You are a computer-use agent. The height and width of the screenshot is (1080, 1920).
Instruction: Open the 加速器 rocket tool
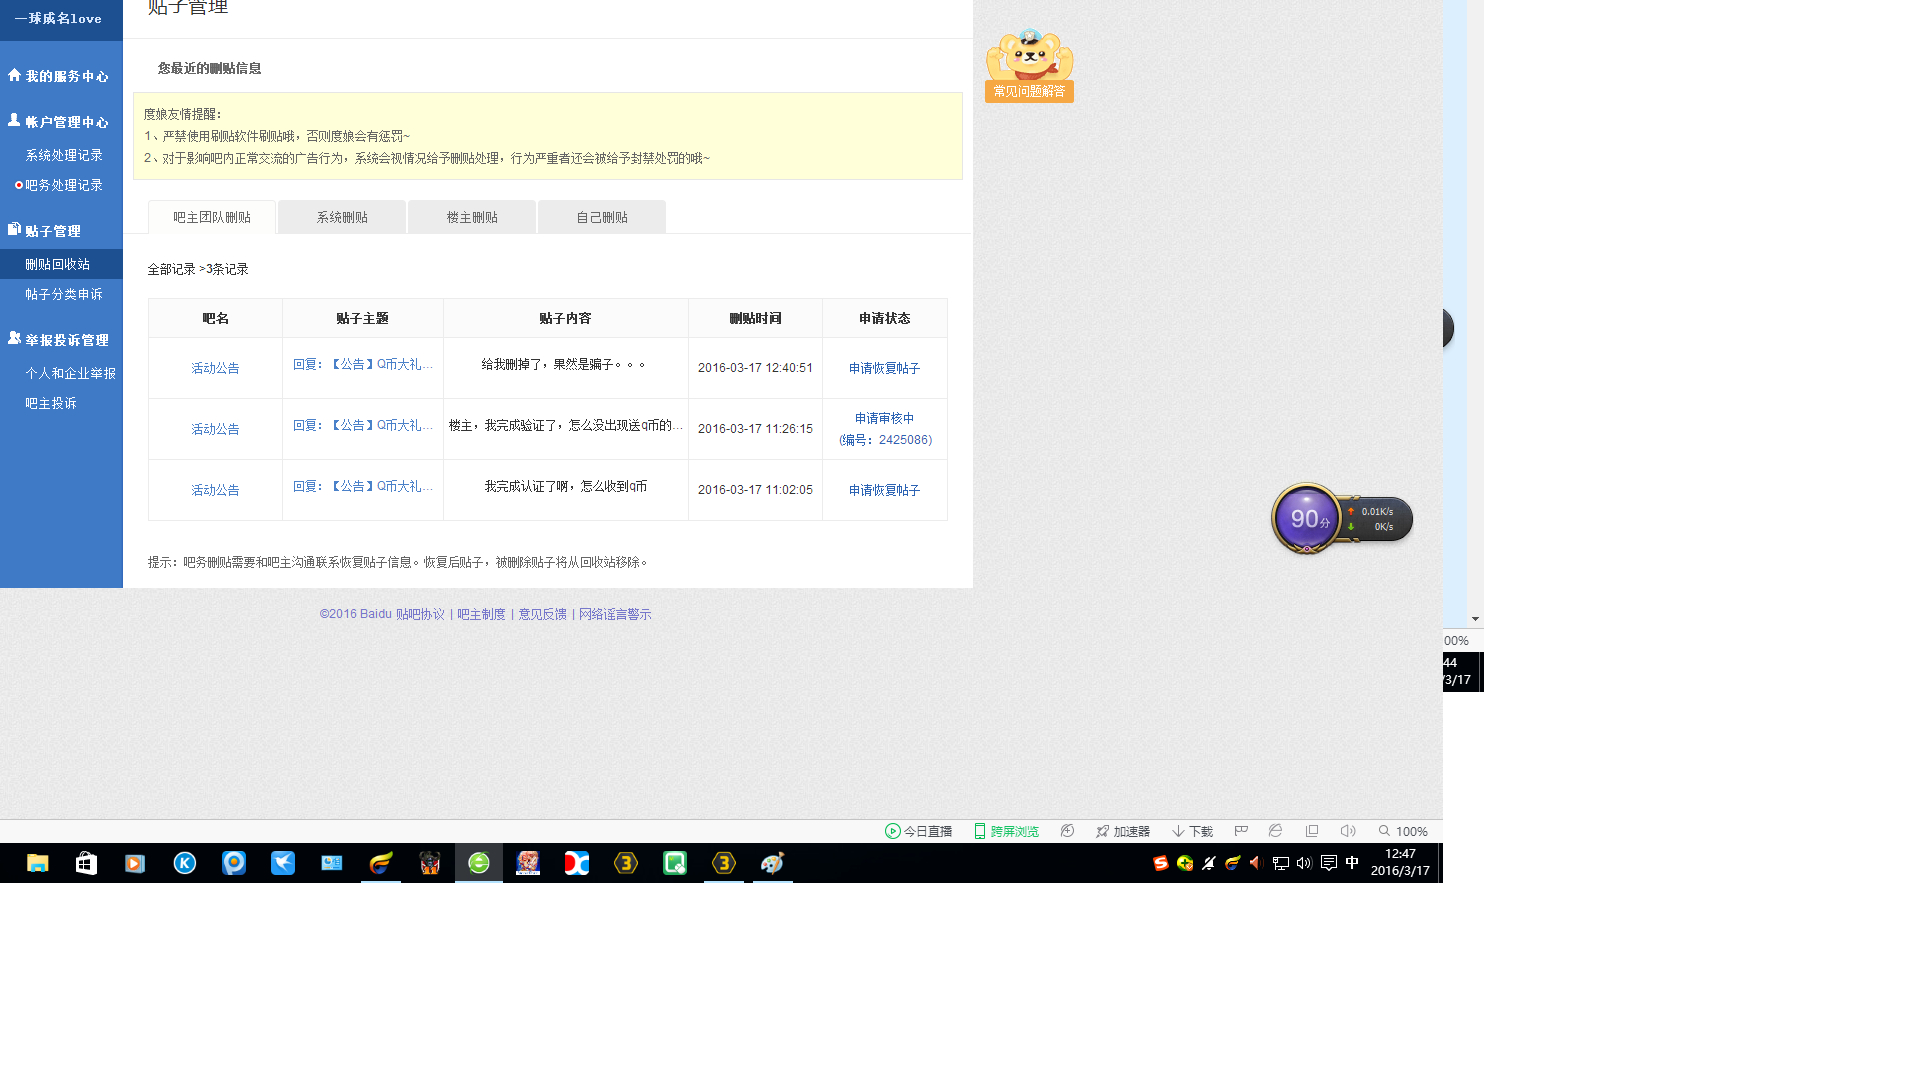[x=1122, y=831]
